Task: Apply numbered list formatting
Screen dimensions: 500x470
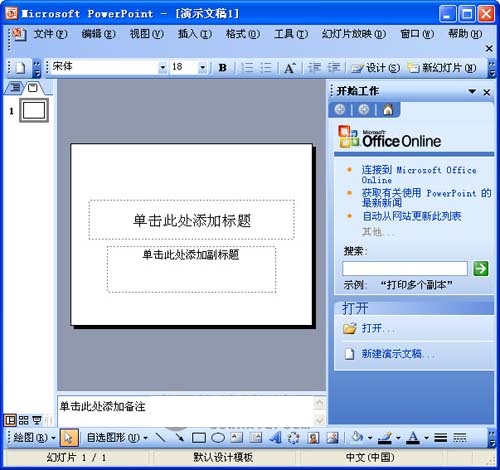Action: [x=247, y=68]
